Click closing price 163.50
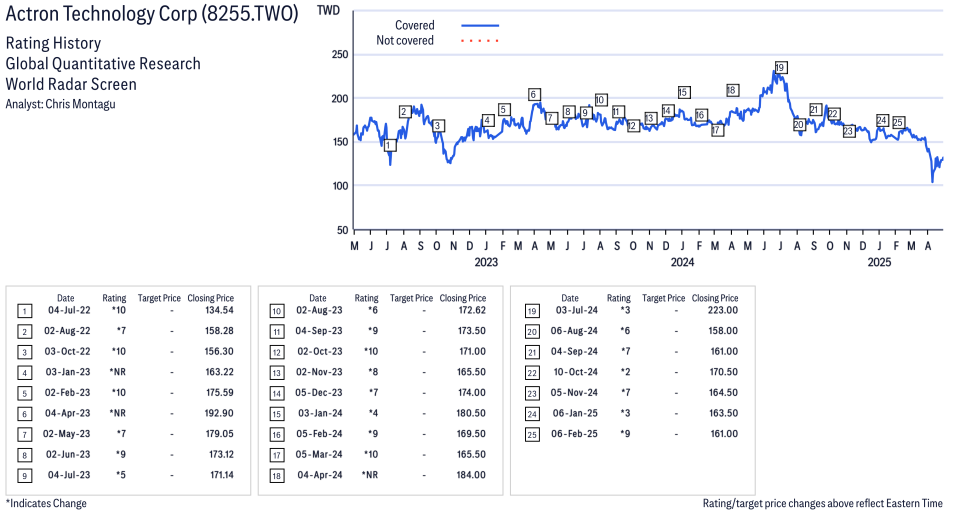Viewport: 954px width, 510px height. tap(723, 413)
